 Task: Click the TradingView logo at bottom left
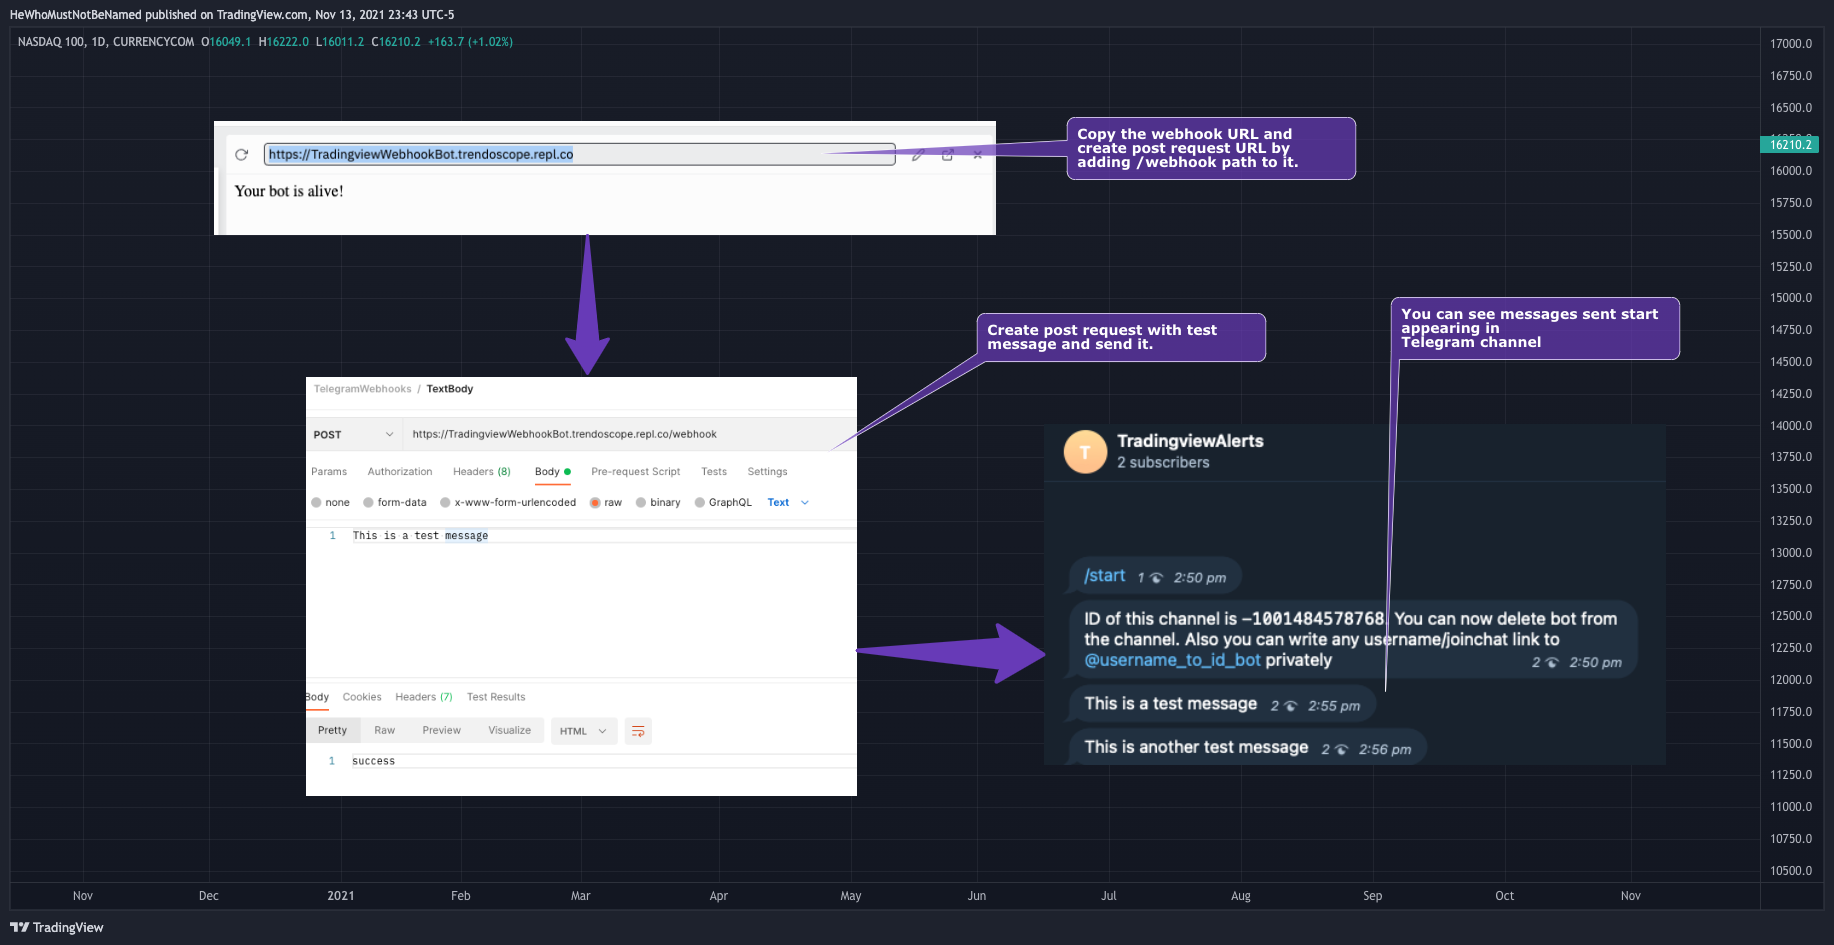tap(57, 927)
